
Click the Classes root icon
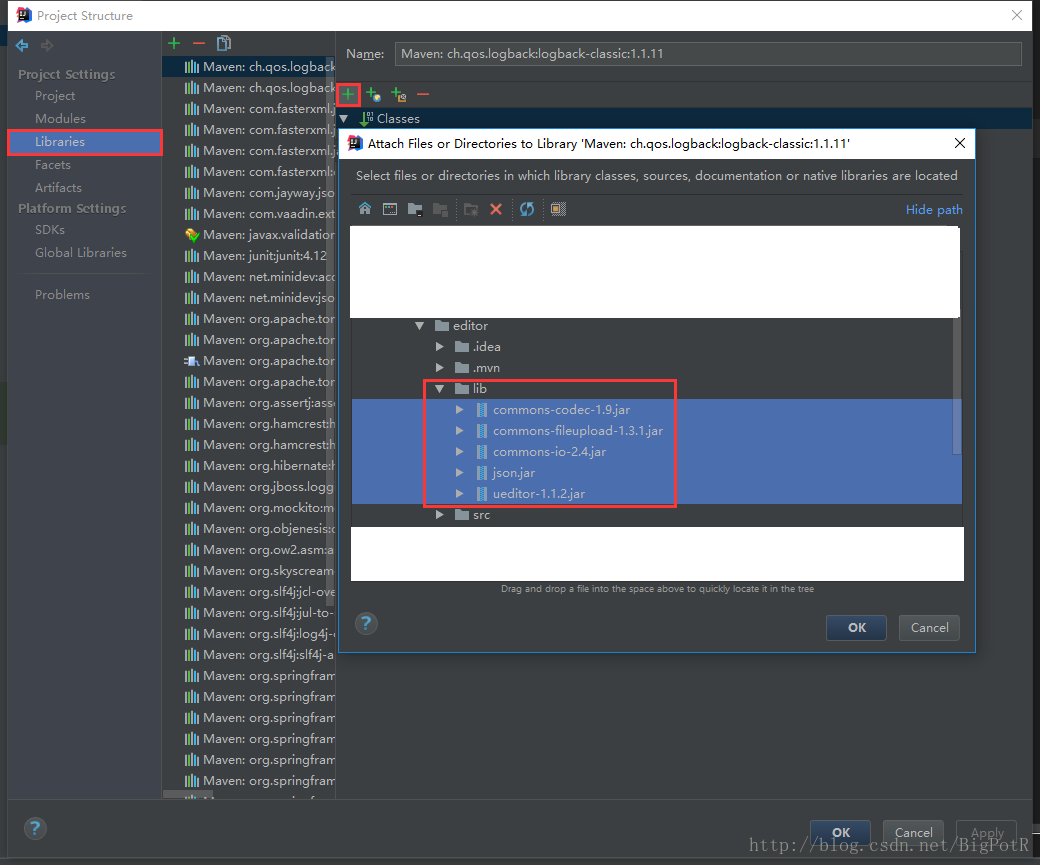[366, 119]
